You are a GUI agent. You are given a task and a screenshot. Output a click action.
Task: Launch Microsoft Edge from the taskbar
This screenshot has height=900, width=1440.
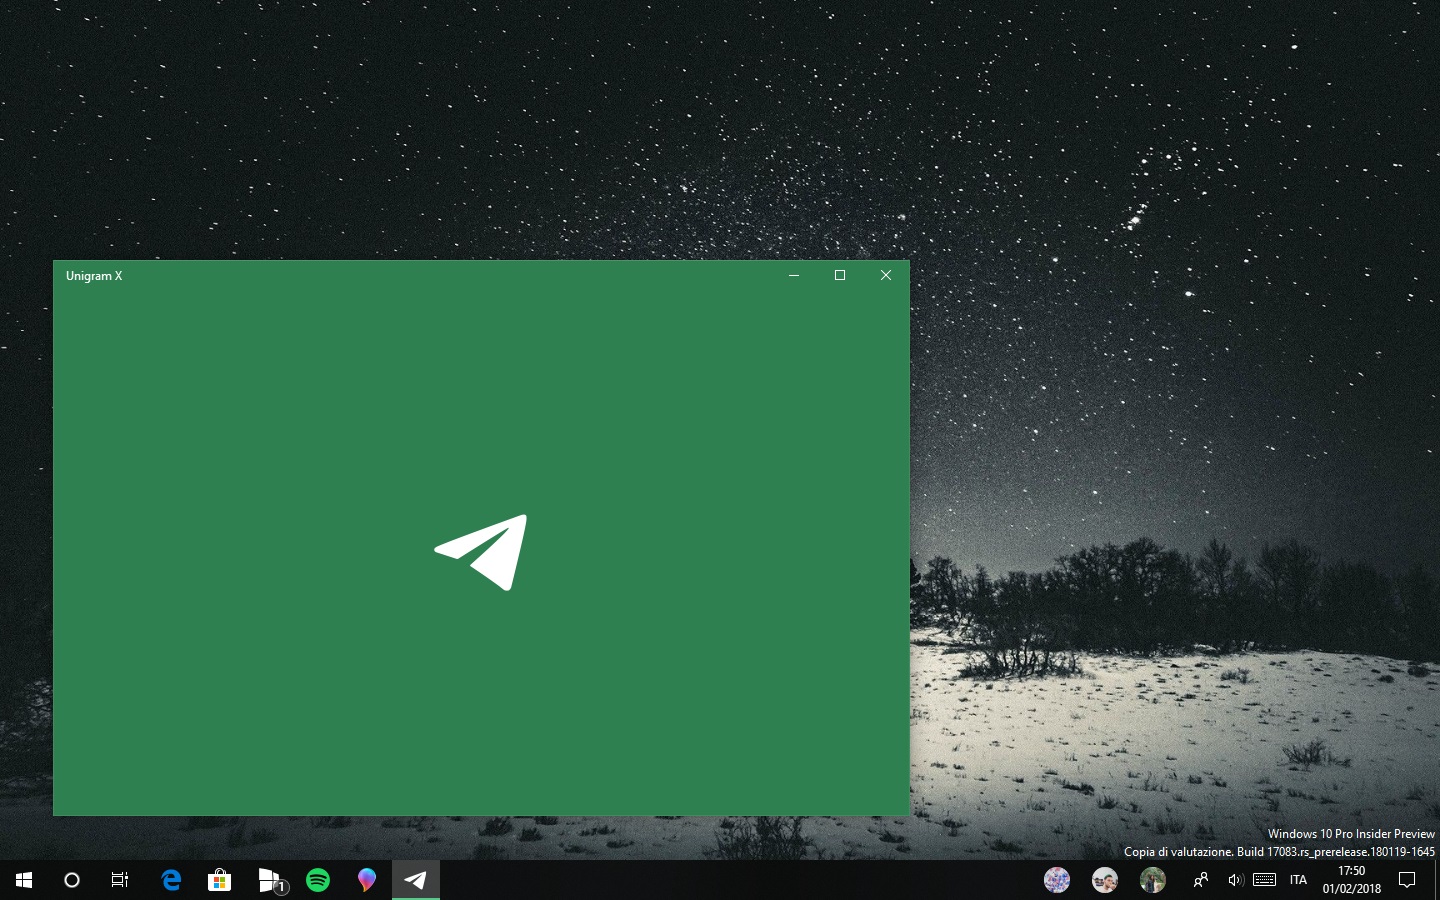(171, 880)
